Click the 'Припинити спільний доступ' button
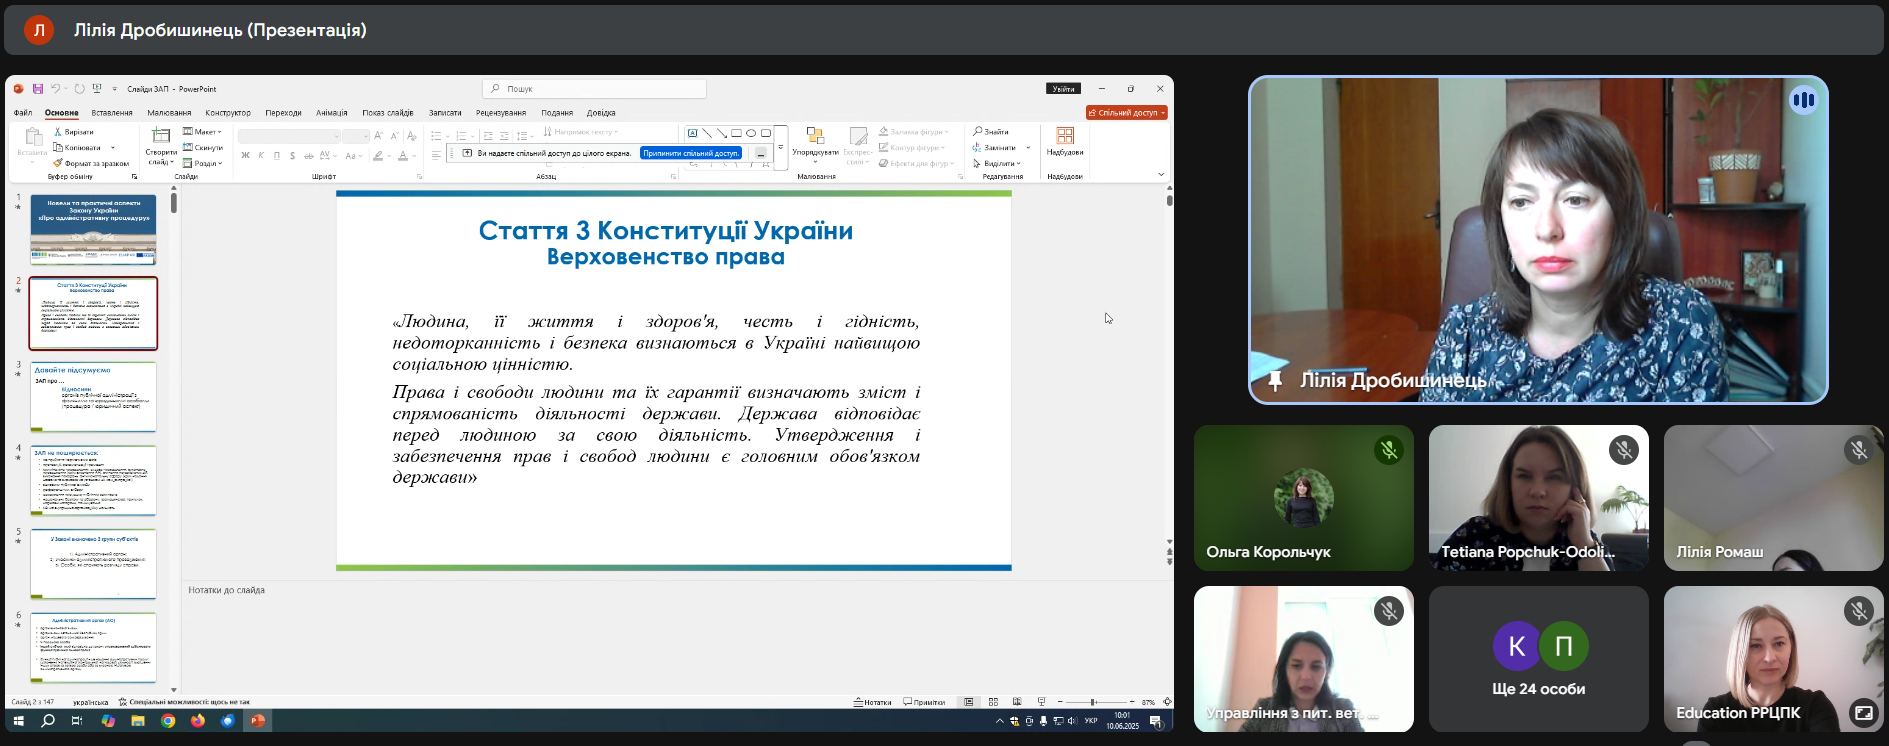The image size is (1889, 746). click(691, 153)
